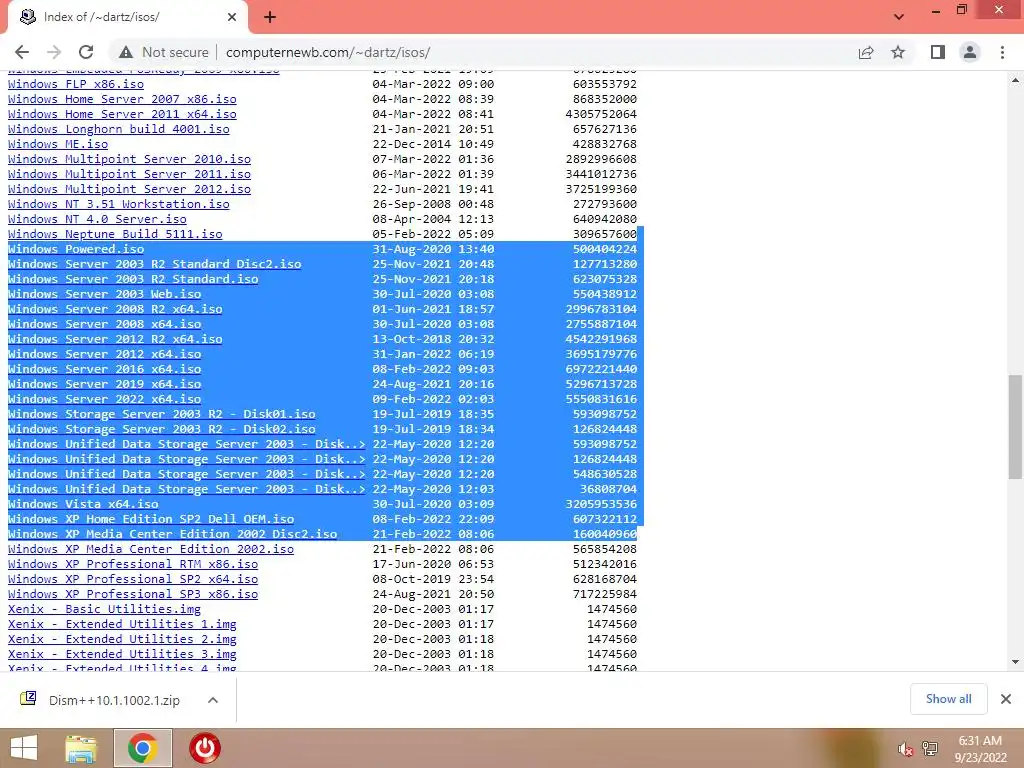Open Chrome three-dot menu

pos(1002,52)
